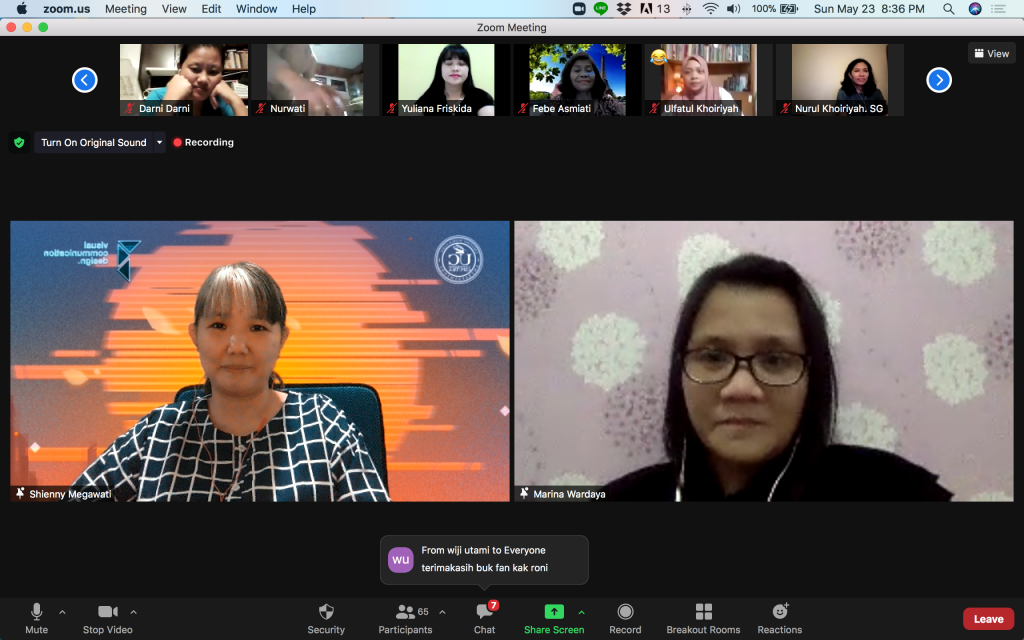Show next participants with right arrow

[938, 80]
